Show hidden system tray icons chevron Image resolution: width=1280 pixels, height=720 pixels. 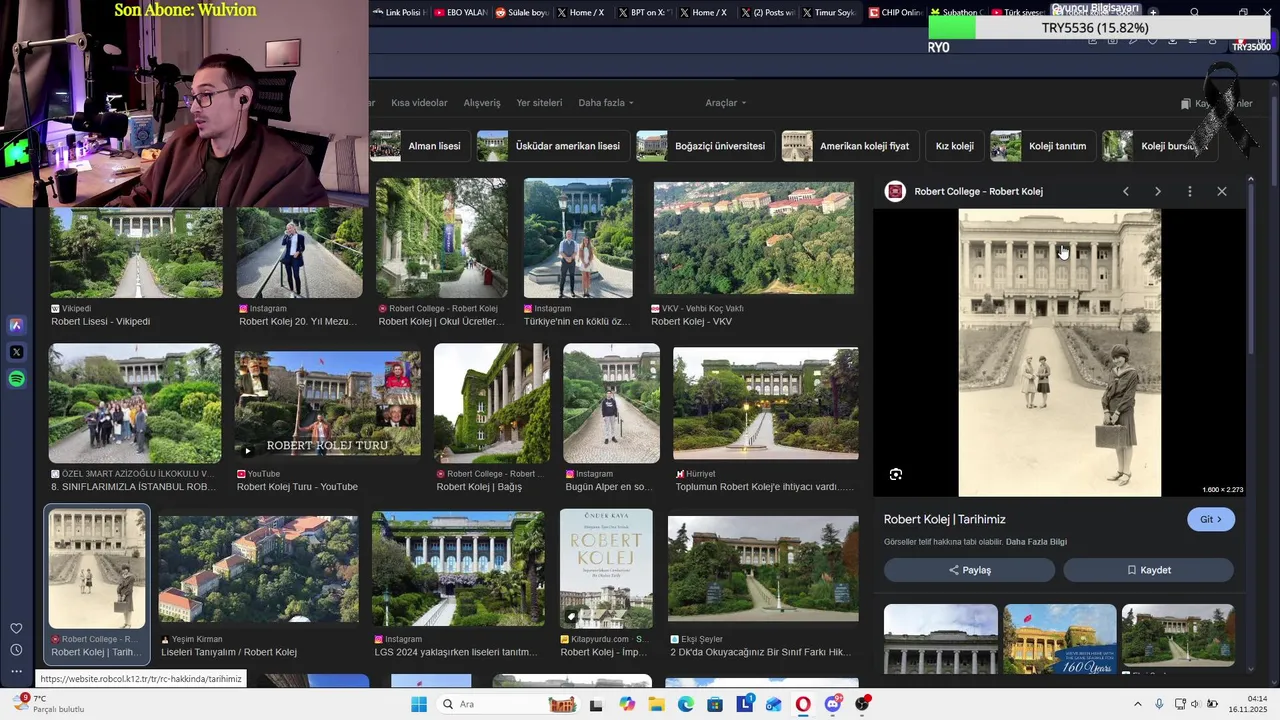1137,704
